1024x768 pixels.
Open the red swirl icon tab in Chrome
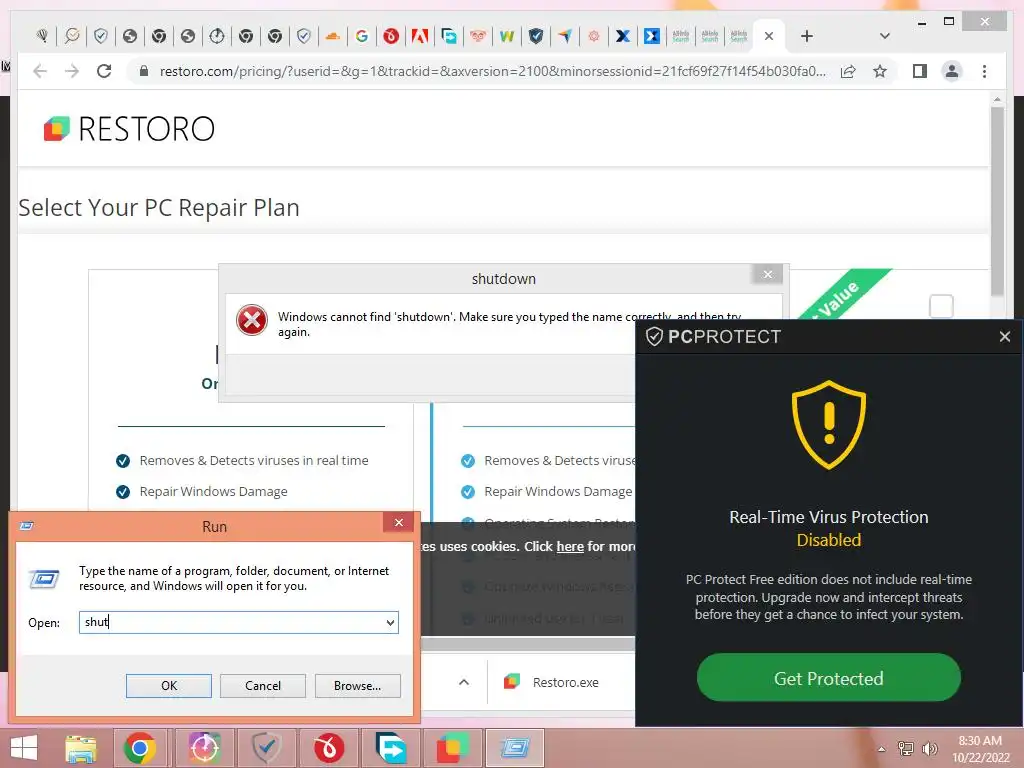pyautogui.click(x=391, y=37)
